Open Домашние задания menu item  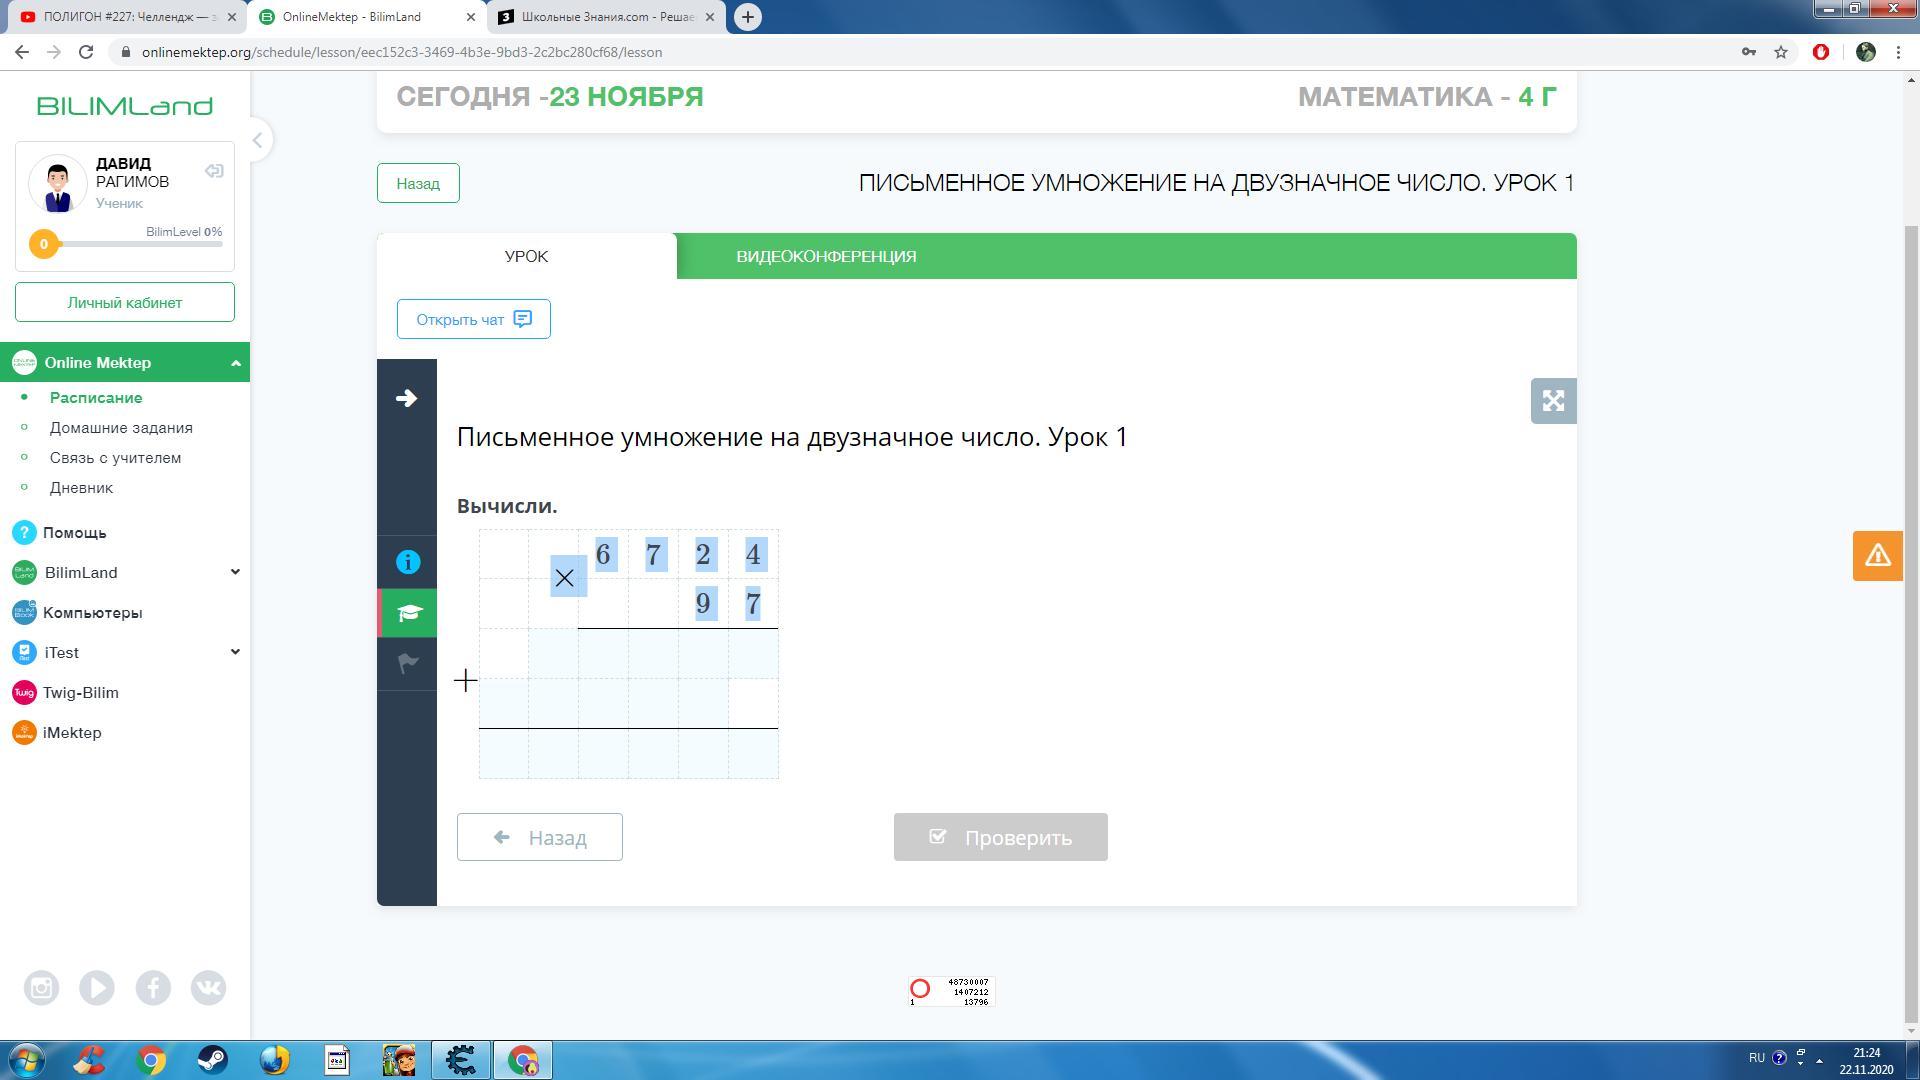[x=121, y=428]
